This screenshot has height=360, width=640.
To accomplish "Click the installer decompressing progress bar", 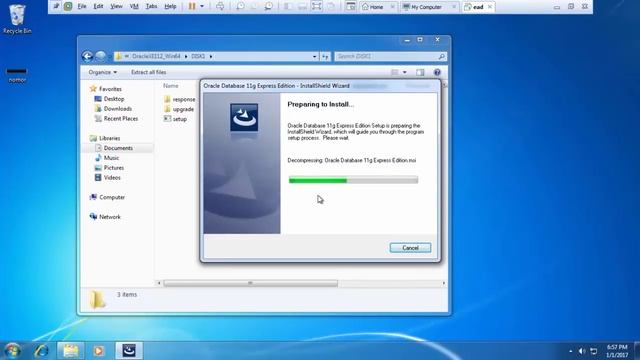I will point(353,180).
